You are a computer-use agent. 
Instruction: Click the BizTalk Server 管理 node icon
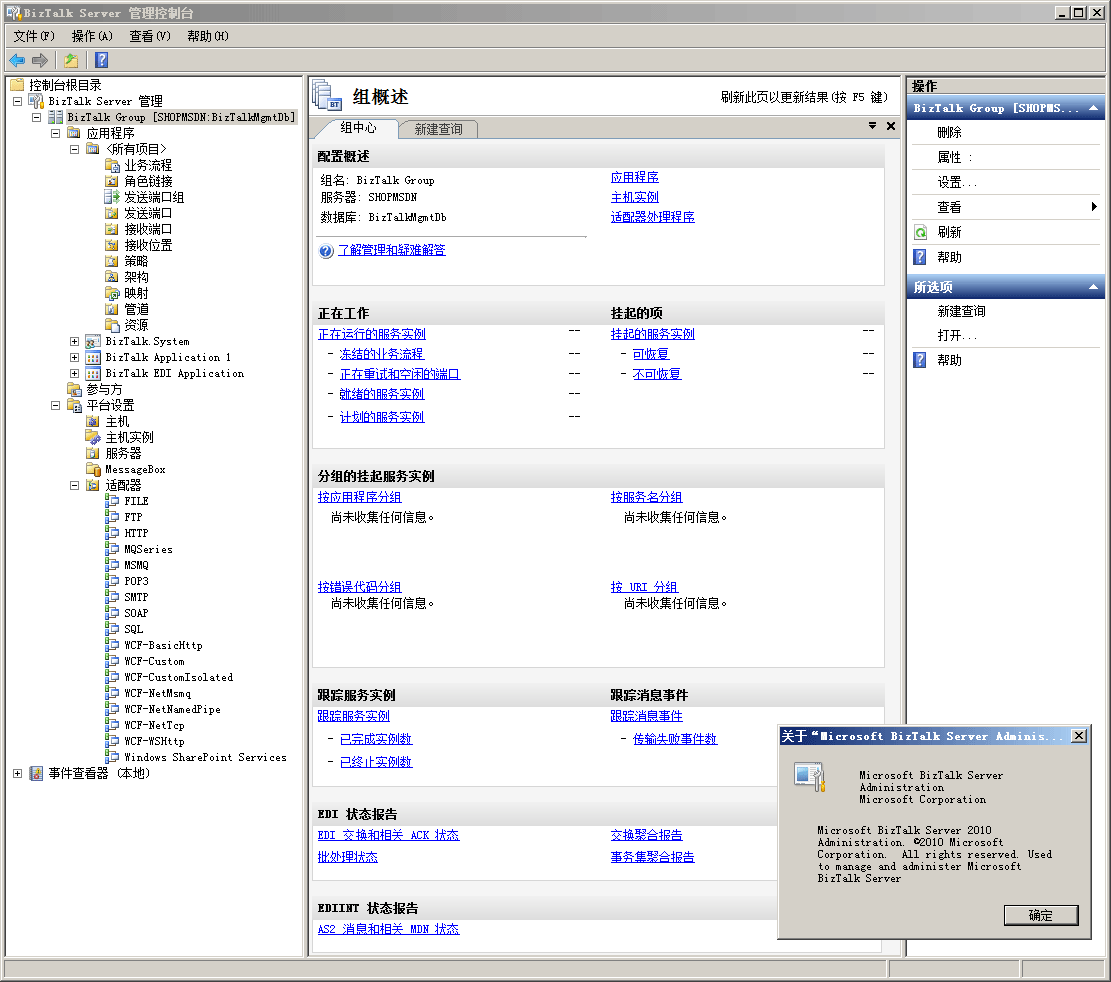36,101
